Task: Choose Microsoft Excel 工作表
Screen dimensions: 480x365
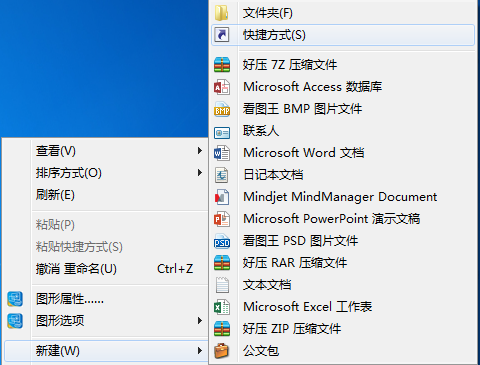Action: click(x=343, y=307)
